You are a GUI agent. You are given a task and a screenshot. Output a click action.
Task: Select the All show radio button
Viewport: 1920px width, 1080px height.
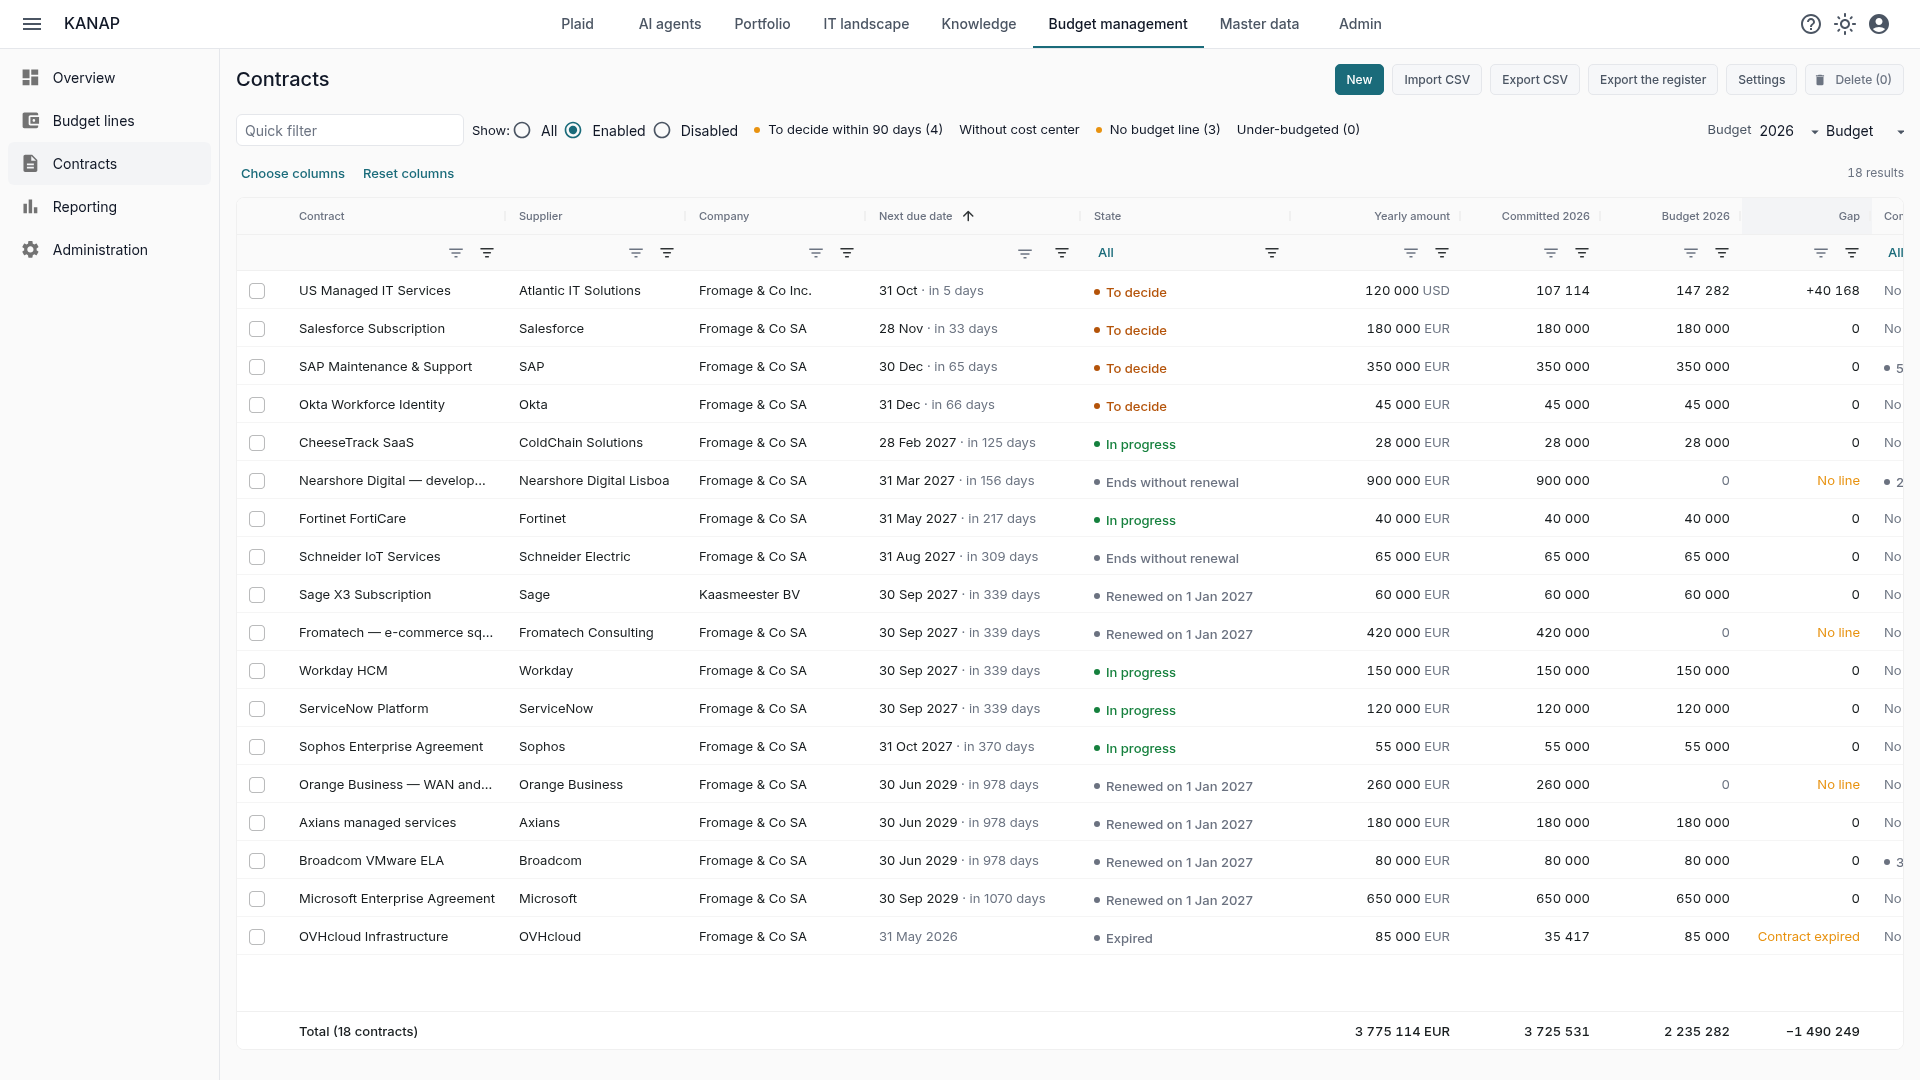[522, 130]
